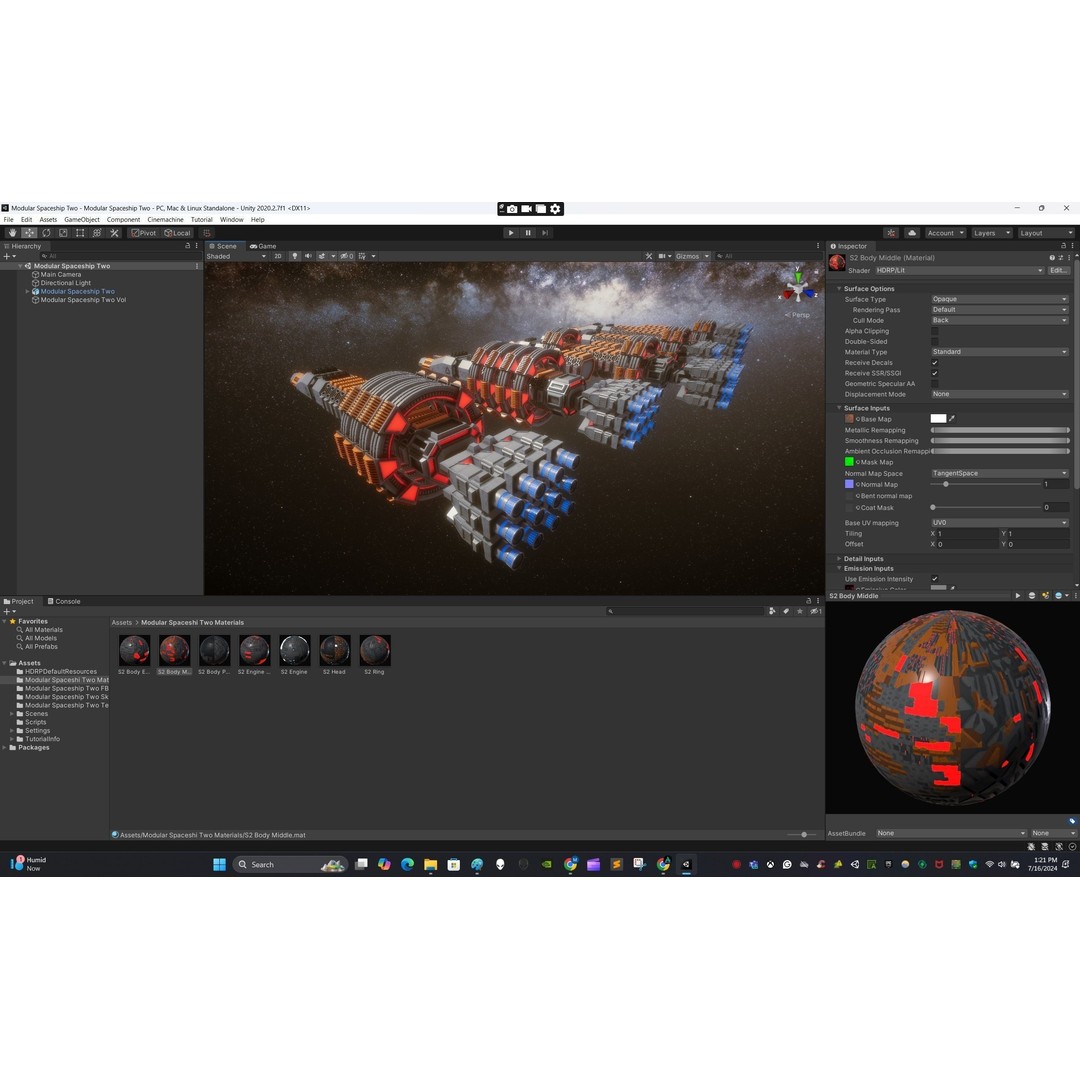1080x1080 pixels.
Task: Open the cloud services icon
Action: click(x=912, y=233)
